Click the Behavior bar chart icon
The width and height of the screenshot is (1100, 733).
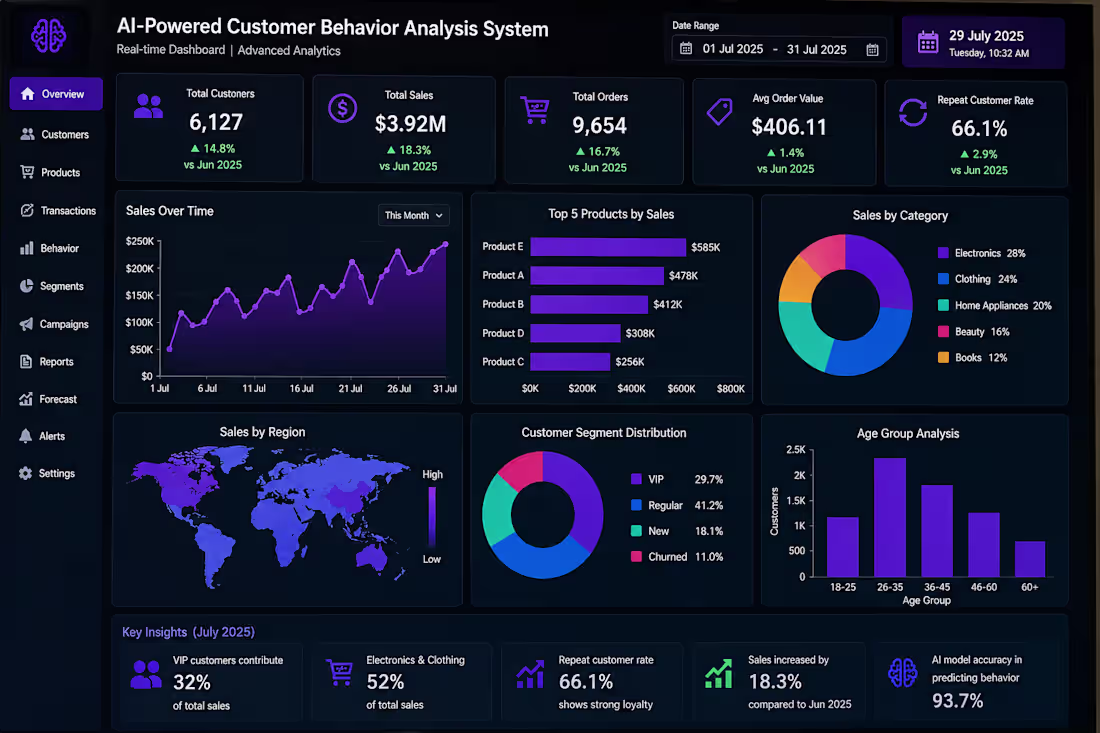27,248
